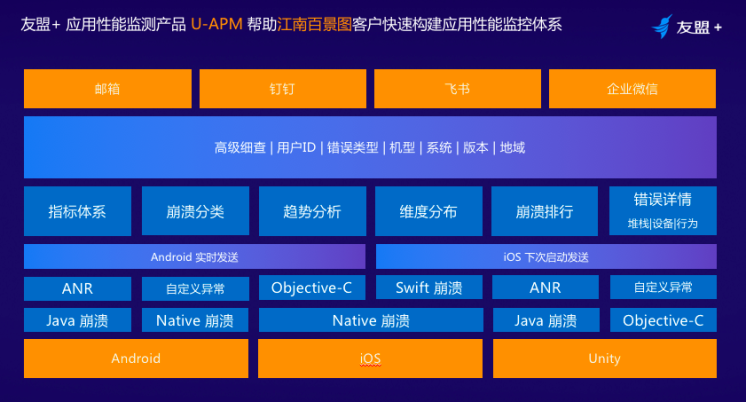
Task: Select Java 崩溃 box above Unity
Action: pos(546,320)
